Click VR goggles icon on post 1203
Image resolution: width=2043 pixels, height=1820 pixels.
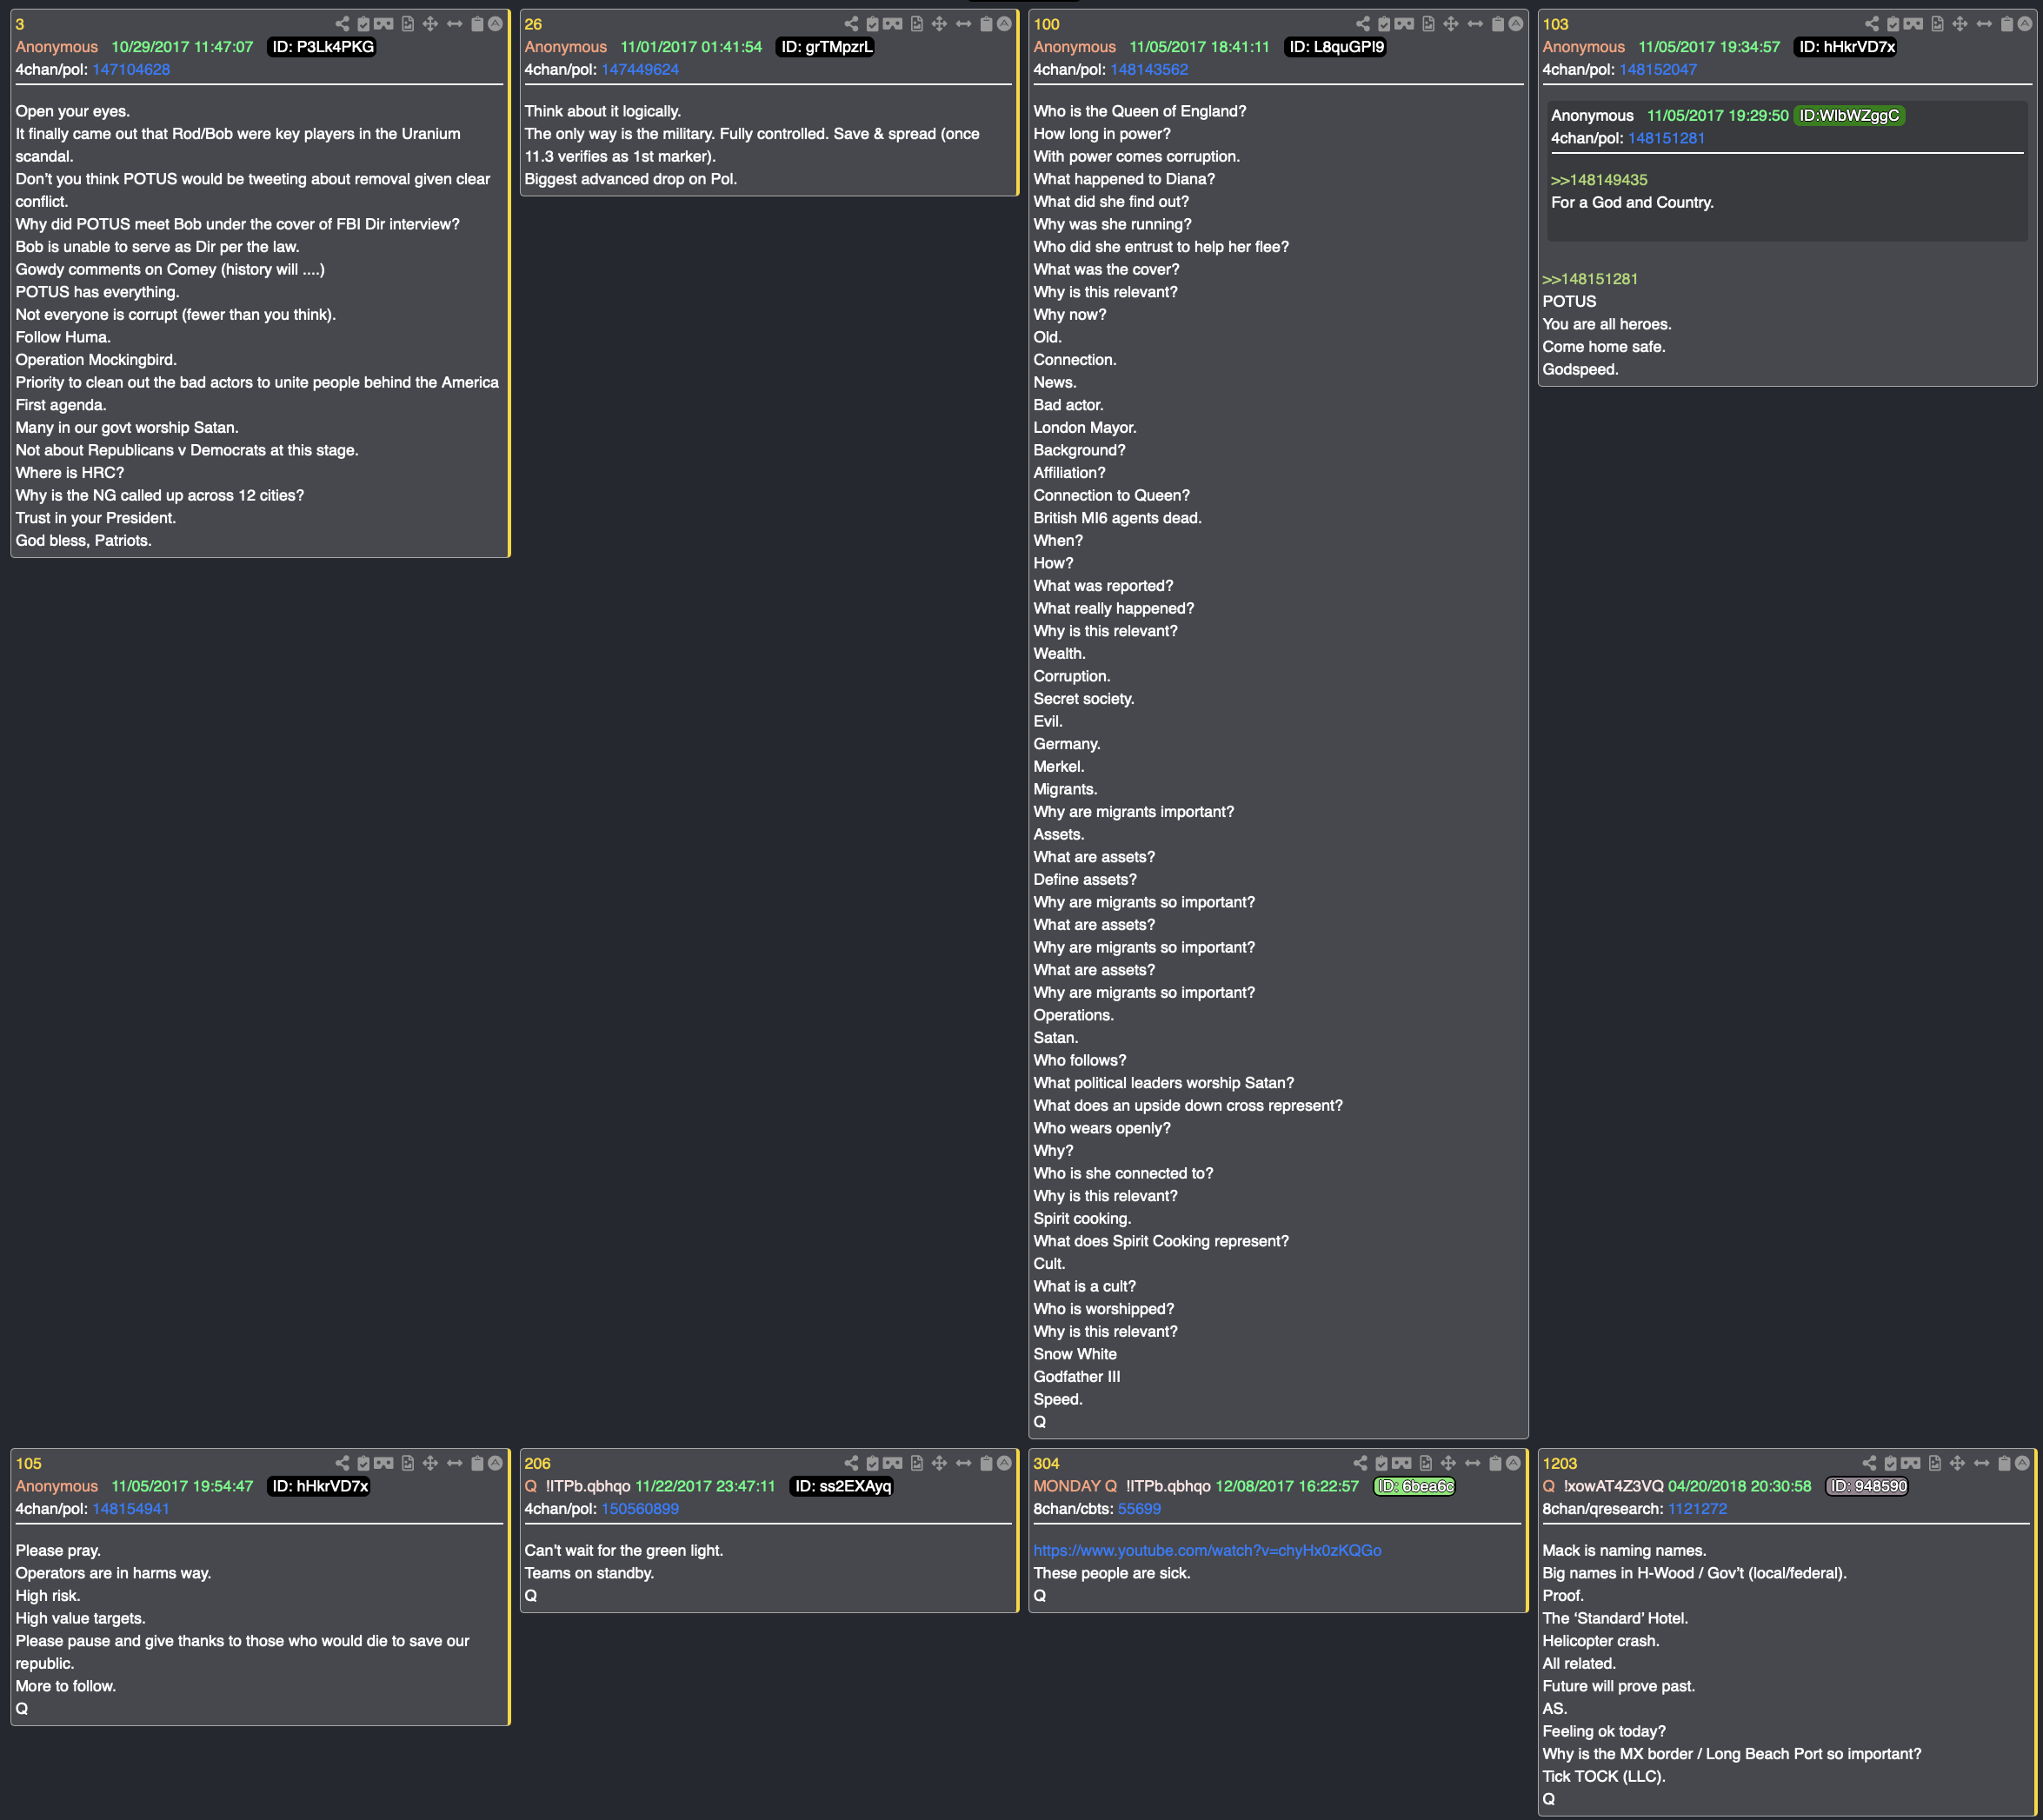tap(1911, 1463)
